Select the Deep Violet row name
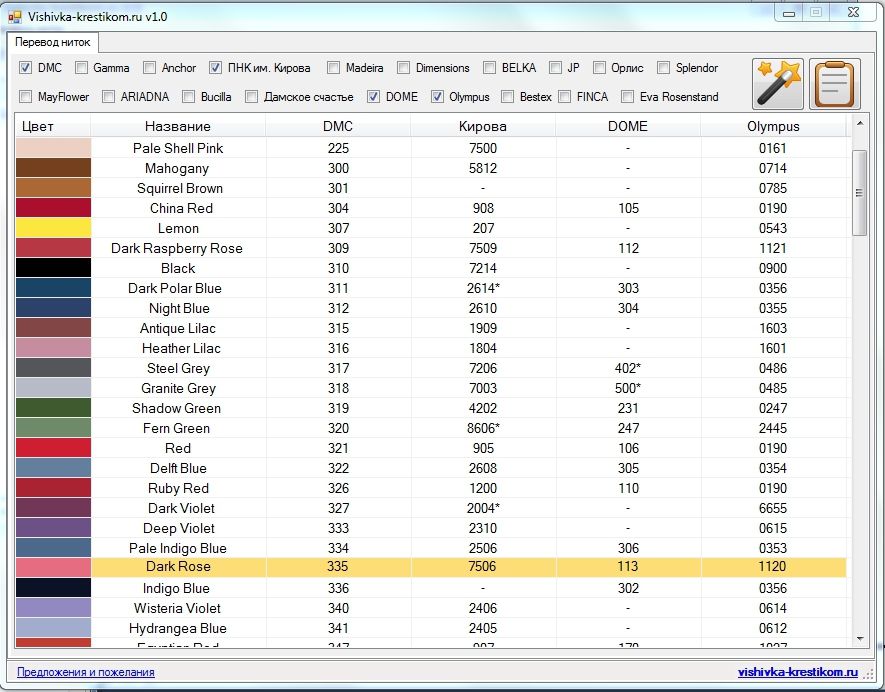The width and height of the screenshot is (885, 692). tap(179, 528)
